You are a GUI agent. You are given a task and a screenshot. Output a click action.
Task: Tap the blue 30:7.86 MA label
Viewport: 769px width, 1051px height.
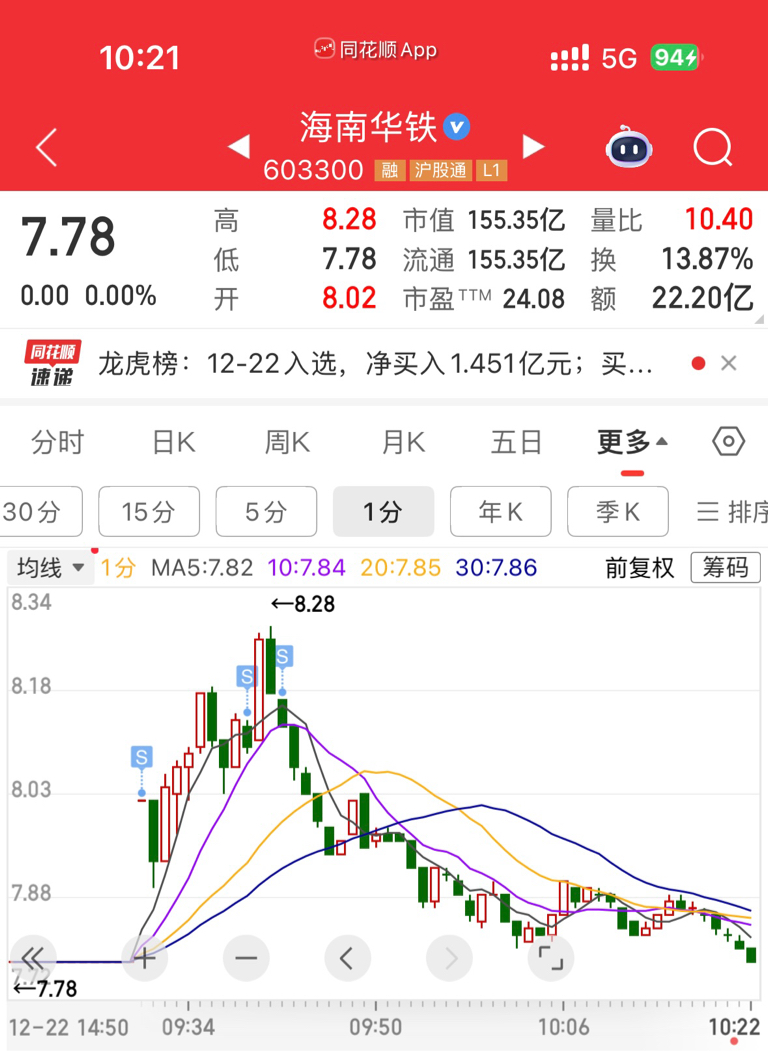tap(496, 568)
